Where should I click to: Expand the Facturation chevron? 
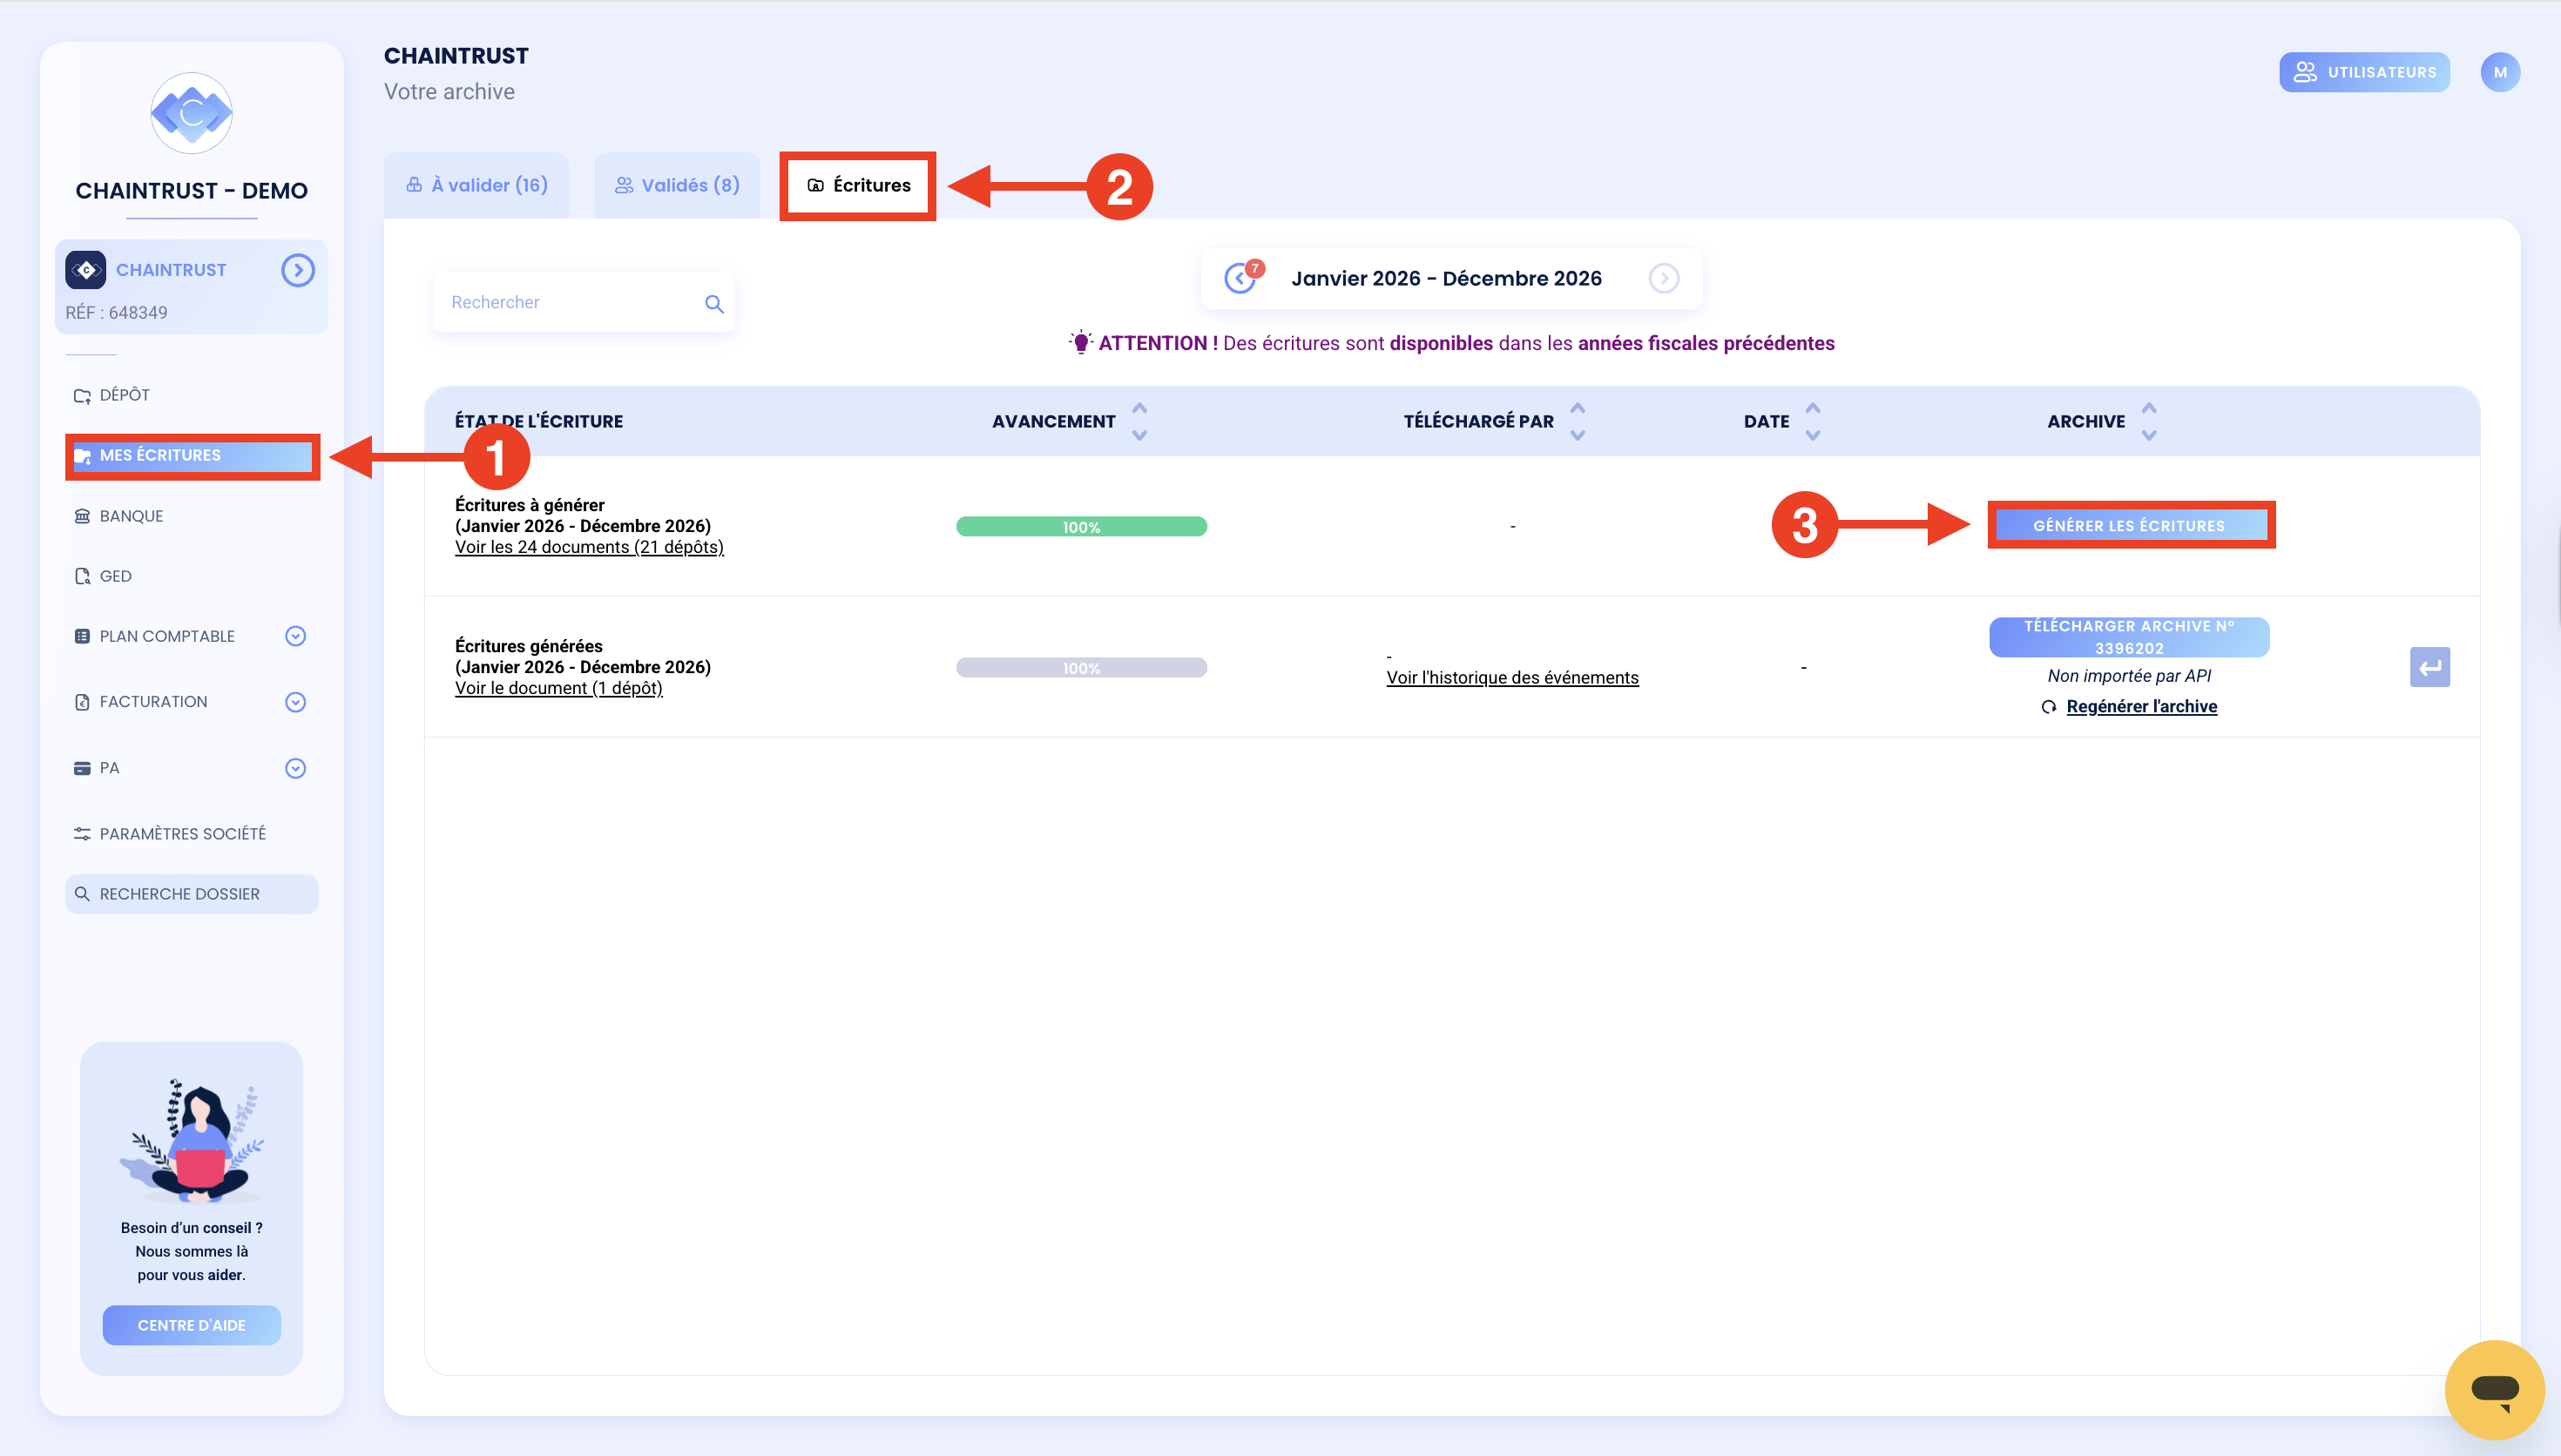point(295,702)
